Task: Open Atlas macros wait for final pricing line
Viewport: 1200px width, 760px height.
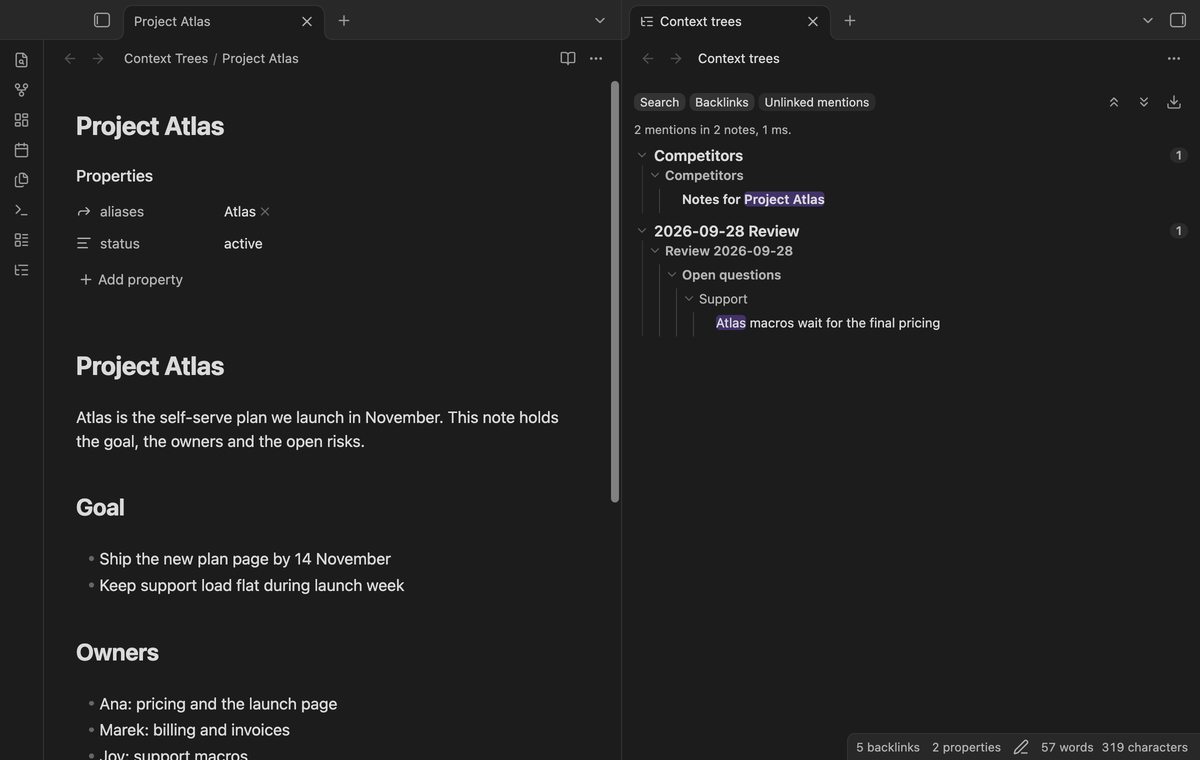Action: pos(828,323)
